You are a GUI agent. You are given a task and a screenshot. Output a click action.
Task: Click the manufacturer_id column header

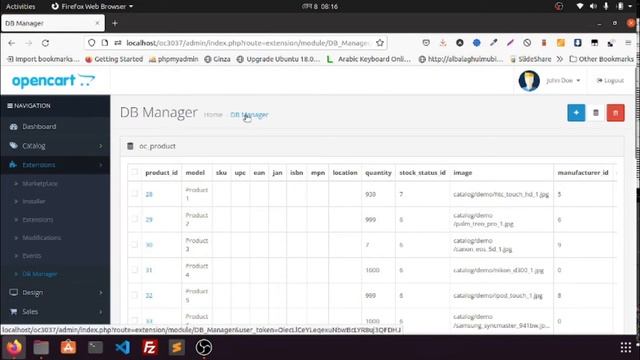point(583,173)
